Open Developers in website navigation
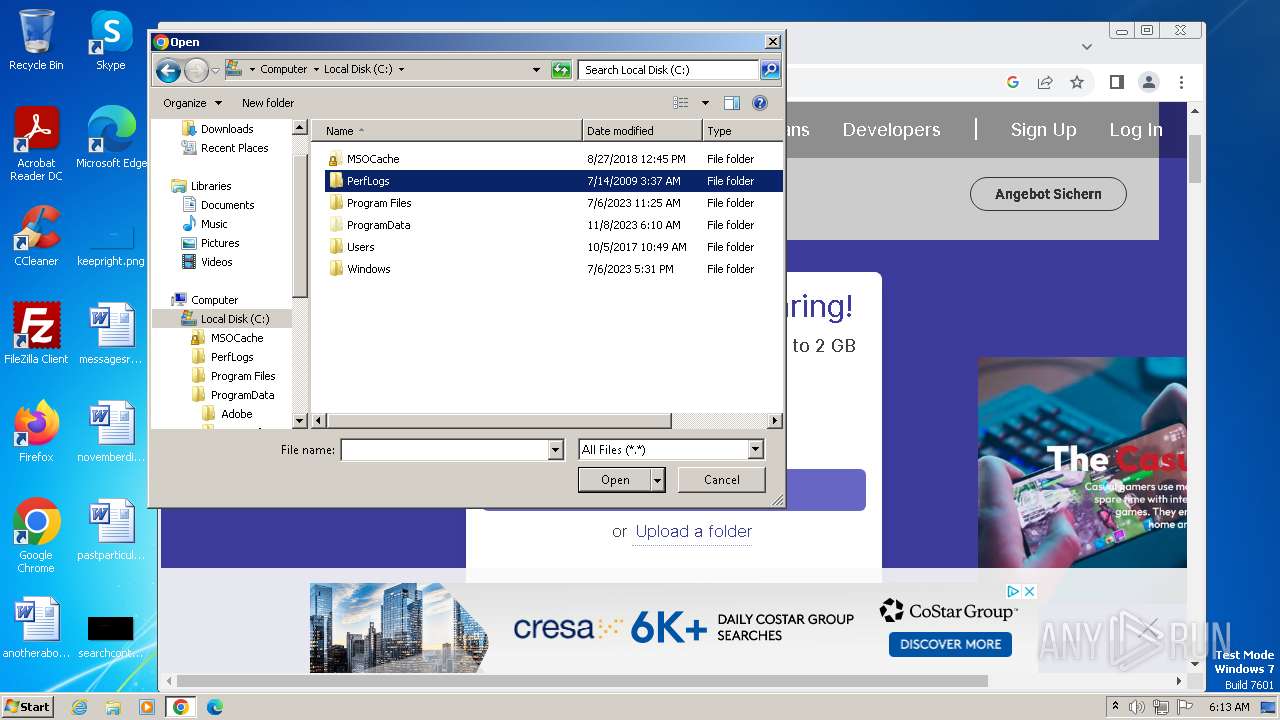This screenshot has height=720, width=1280. [x=891, y=130]
